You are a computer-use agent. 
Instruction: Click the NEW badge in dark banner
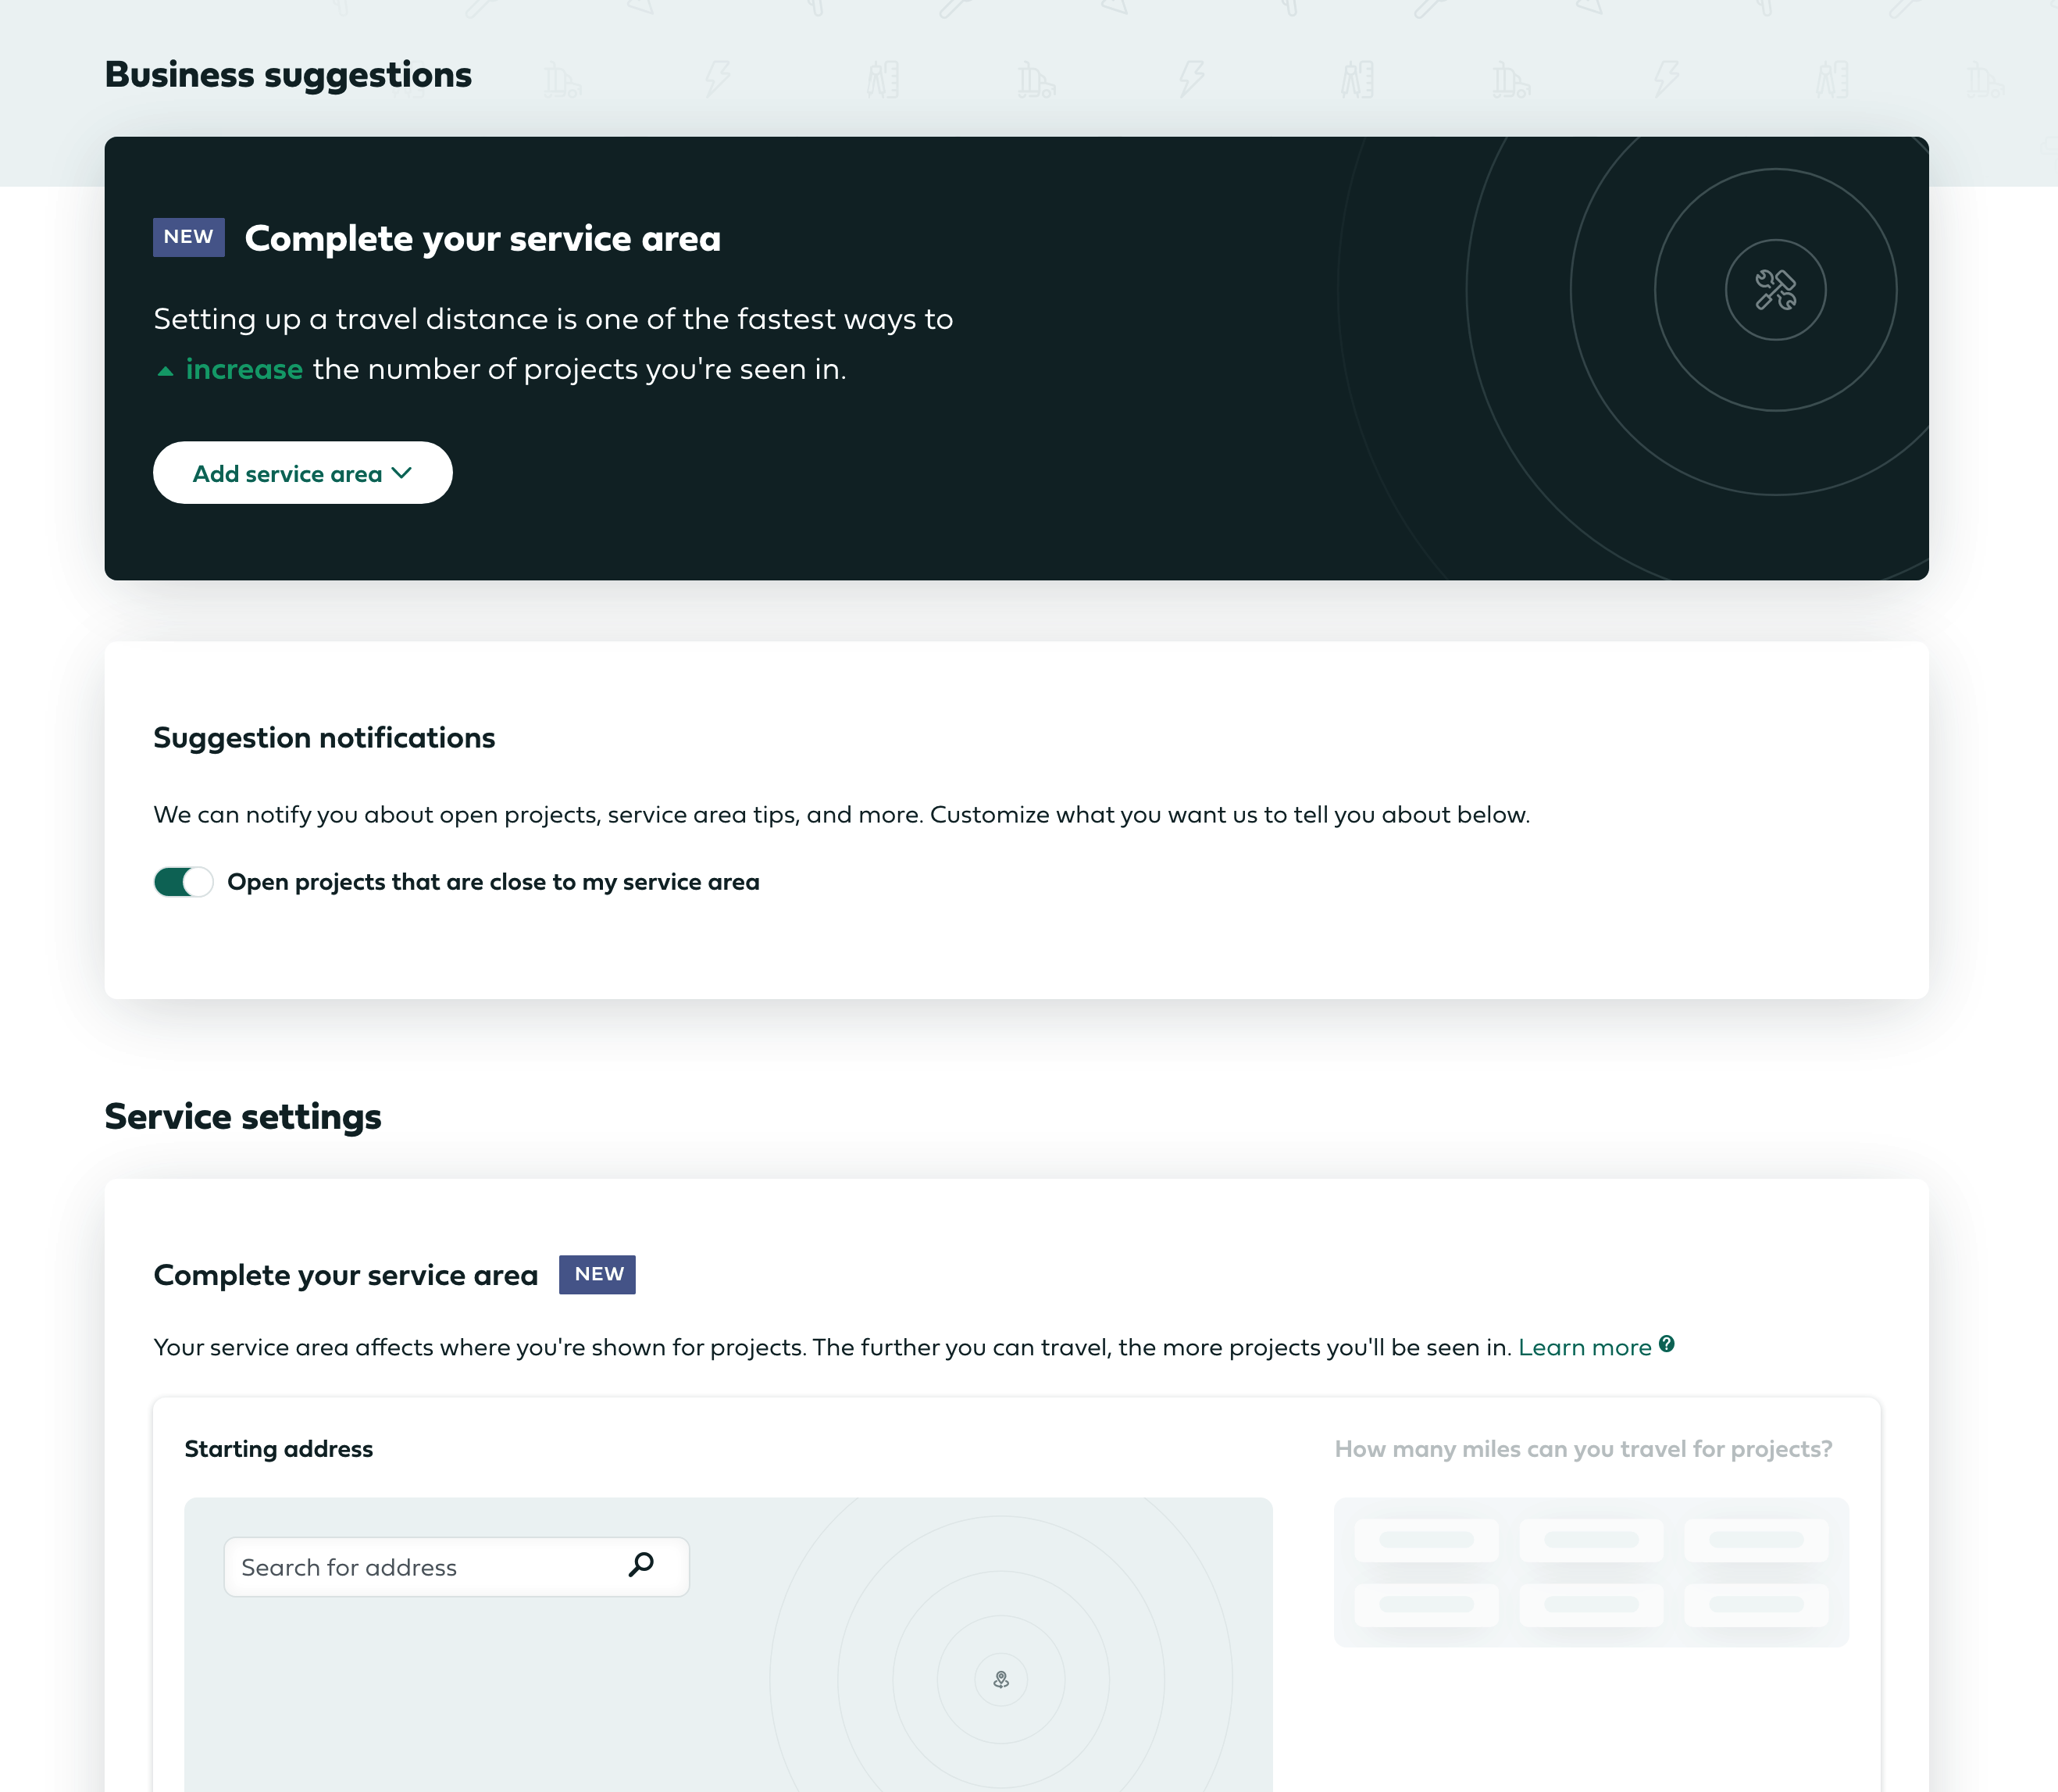pos(188,237)
